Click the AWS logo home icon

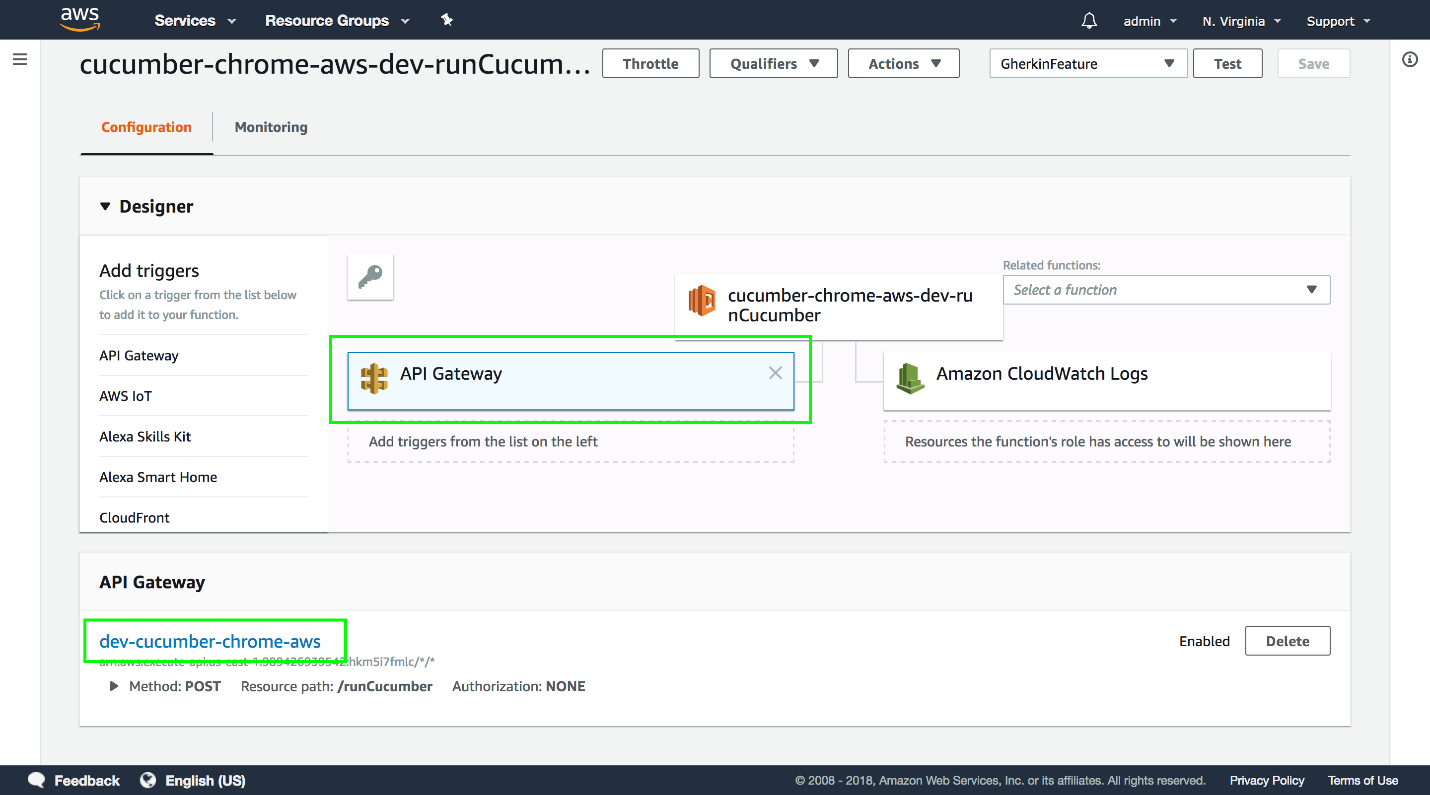[80, 20]
